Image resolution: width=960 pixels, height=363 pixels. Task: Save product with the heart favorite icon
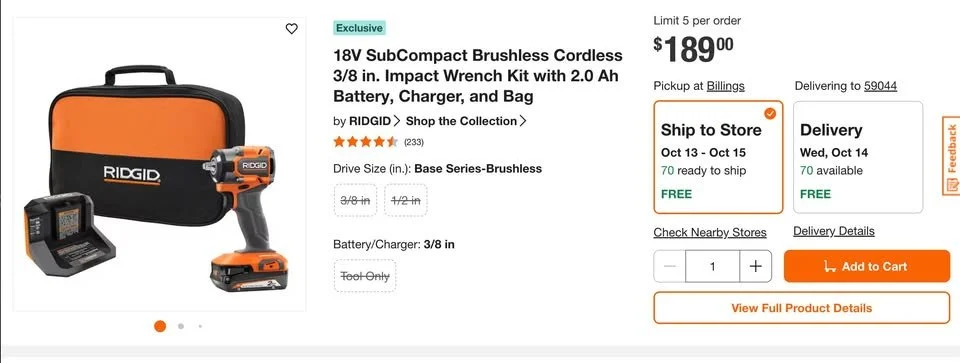291,29
